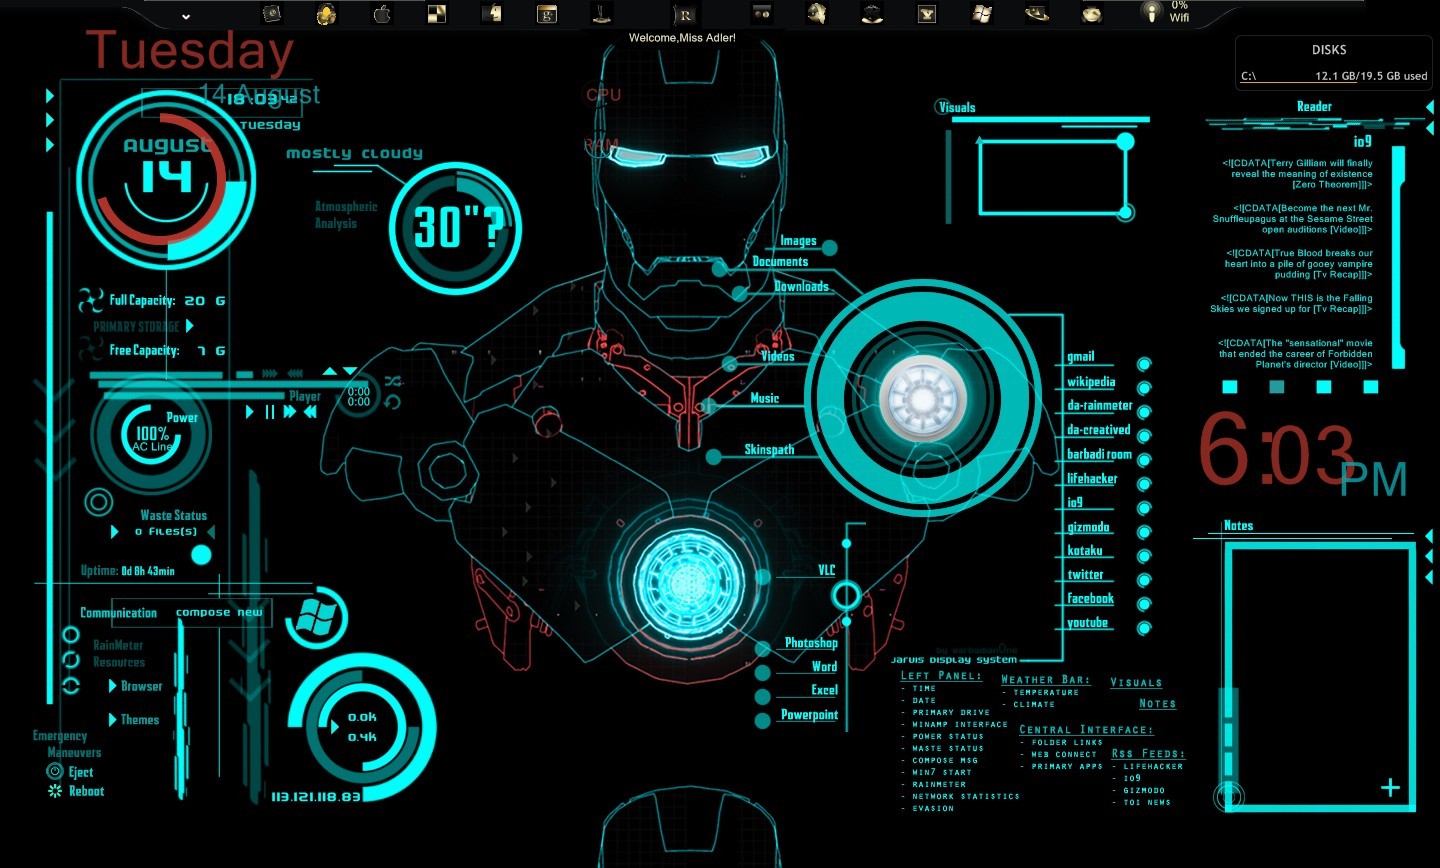Click the arrow left of Waste Status files

click(x=115, y=532)
